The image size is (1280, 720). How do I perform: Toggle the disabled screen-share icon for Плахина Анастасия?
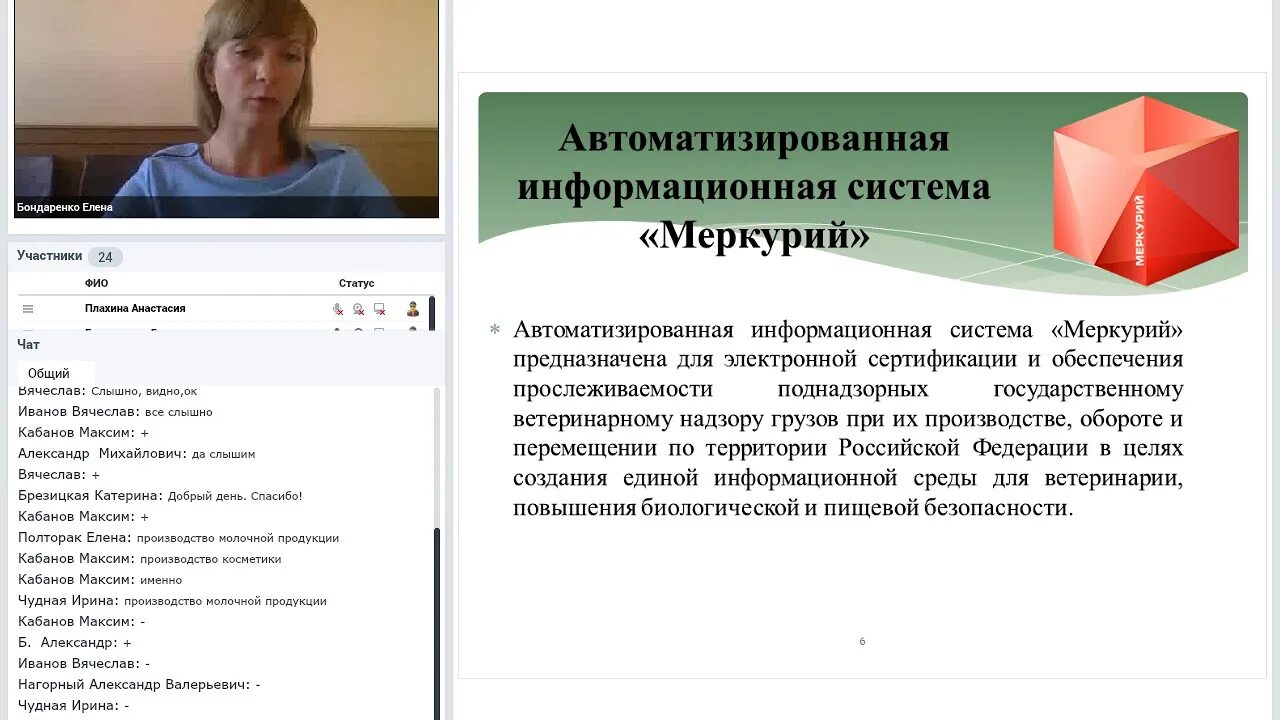tap(379, 309)
